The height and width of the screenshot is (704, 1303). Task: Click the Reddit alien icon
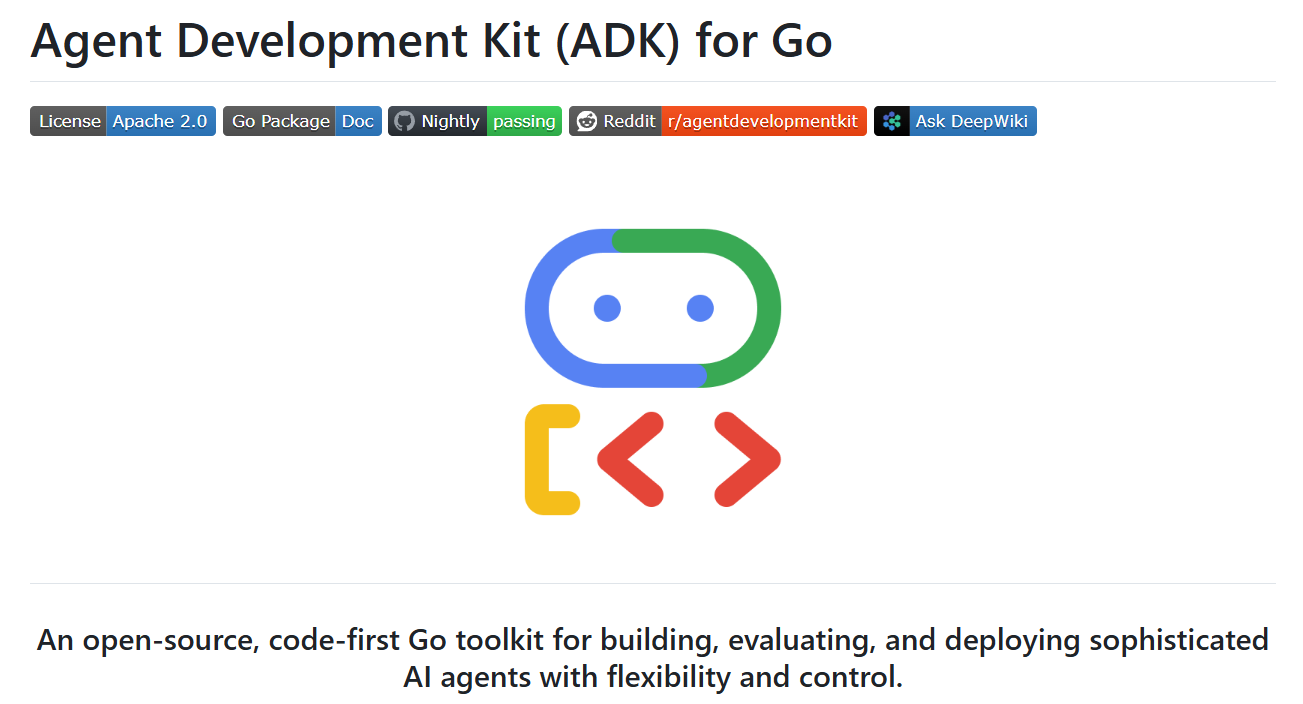point(587,121)
